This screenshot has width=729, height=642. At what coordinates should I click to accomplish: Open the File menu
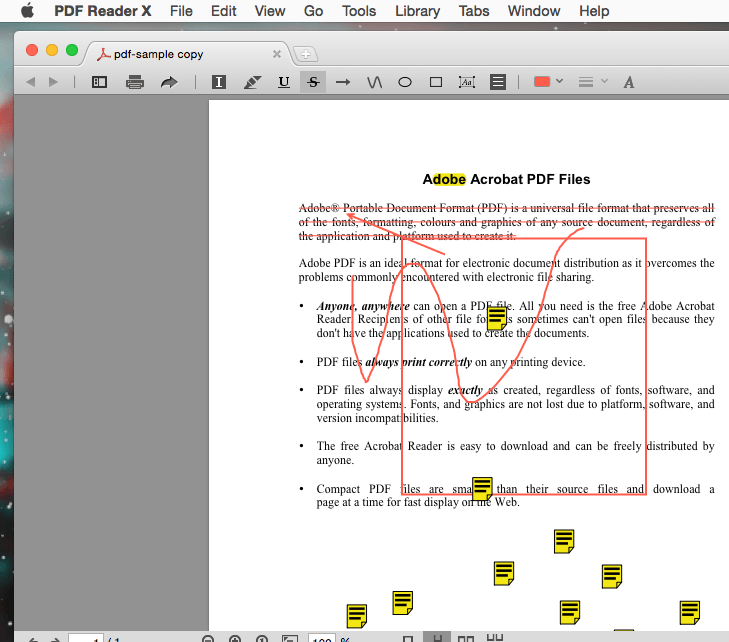click(181, 11)
